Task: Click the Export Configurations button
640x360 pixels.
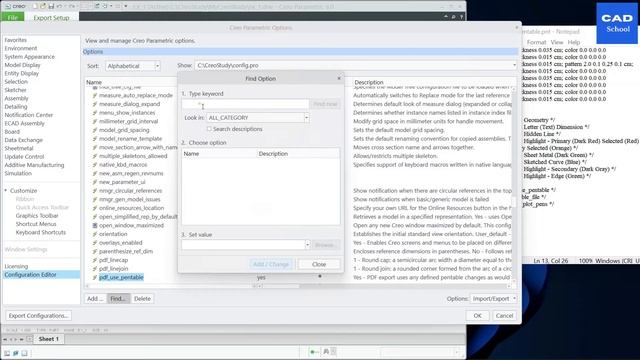Action: tap(38, 316)
